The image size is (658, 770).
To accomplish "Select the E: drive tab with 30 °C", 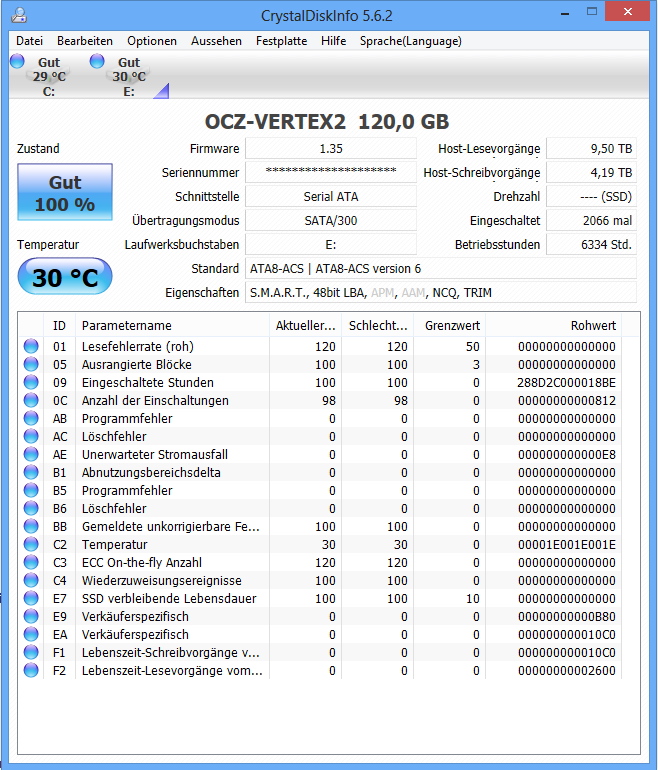I will click(x=130, y=76).
